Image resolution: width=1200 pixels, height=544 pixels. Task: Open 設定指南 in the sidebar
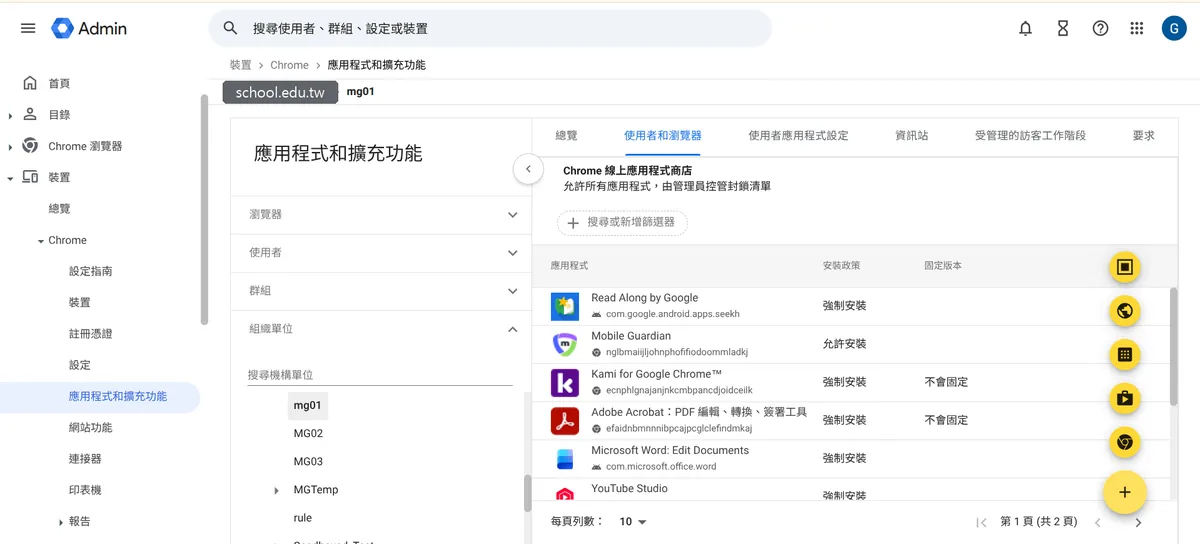click(90, 271)
